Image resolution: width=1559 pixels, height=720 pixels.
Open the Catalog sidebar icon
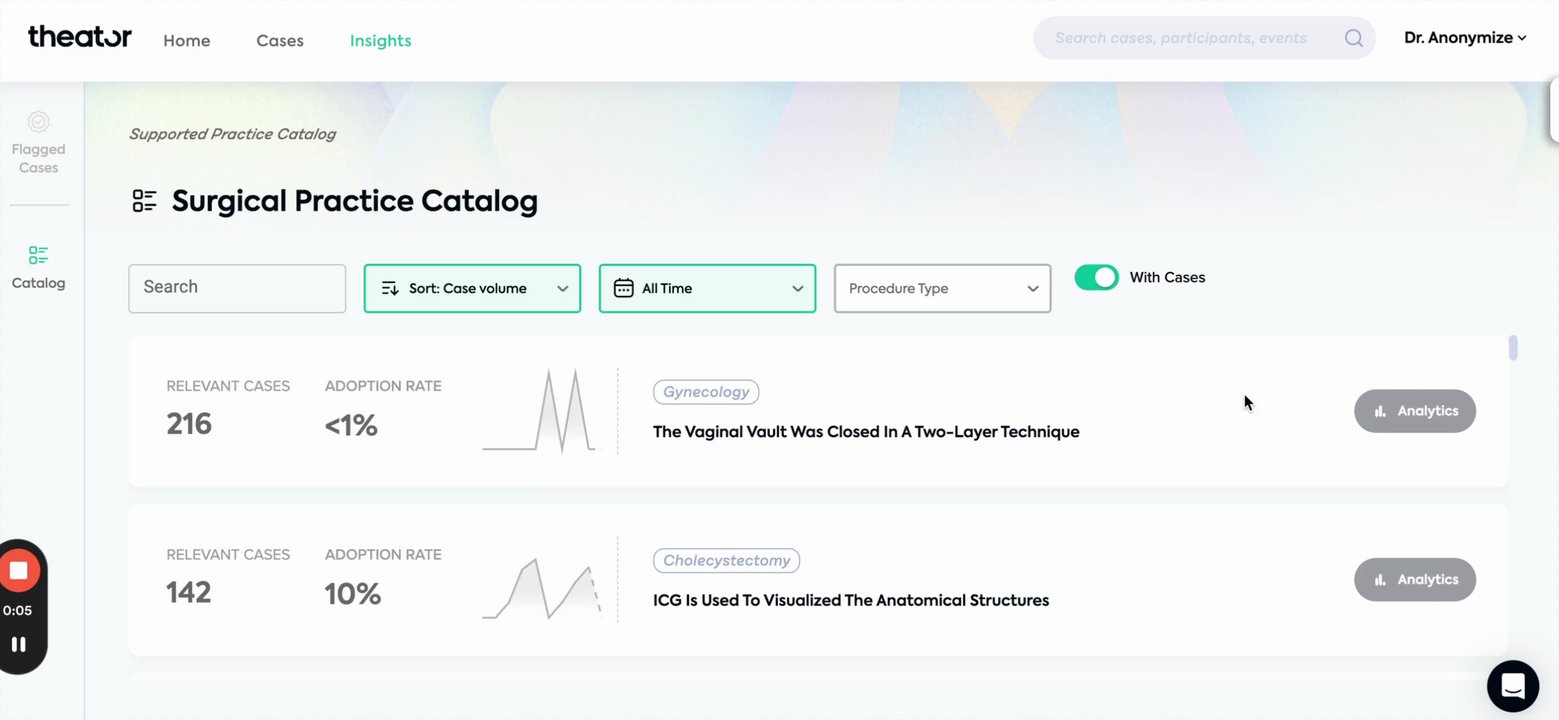tap(38, 267)
